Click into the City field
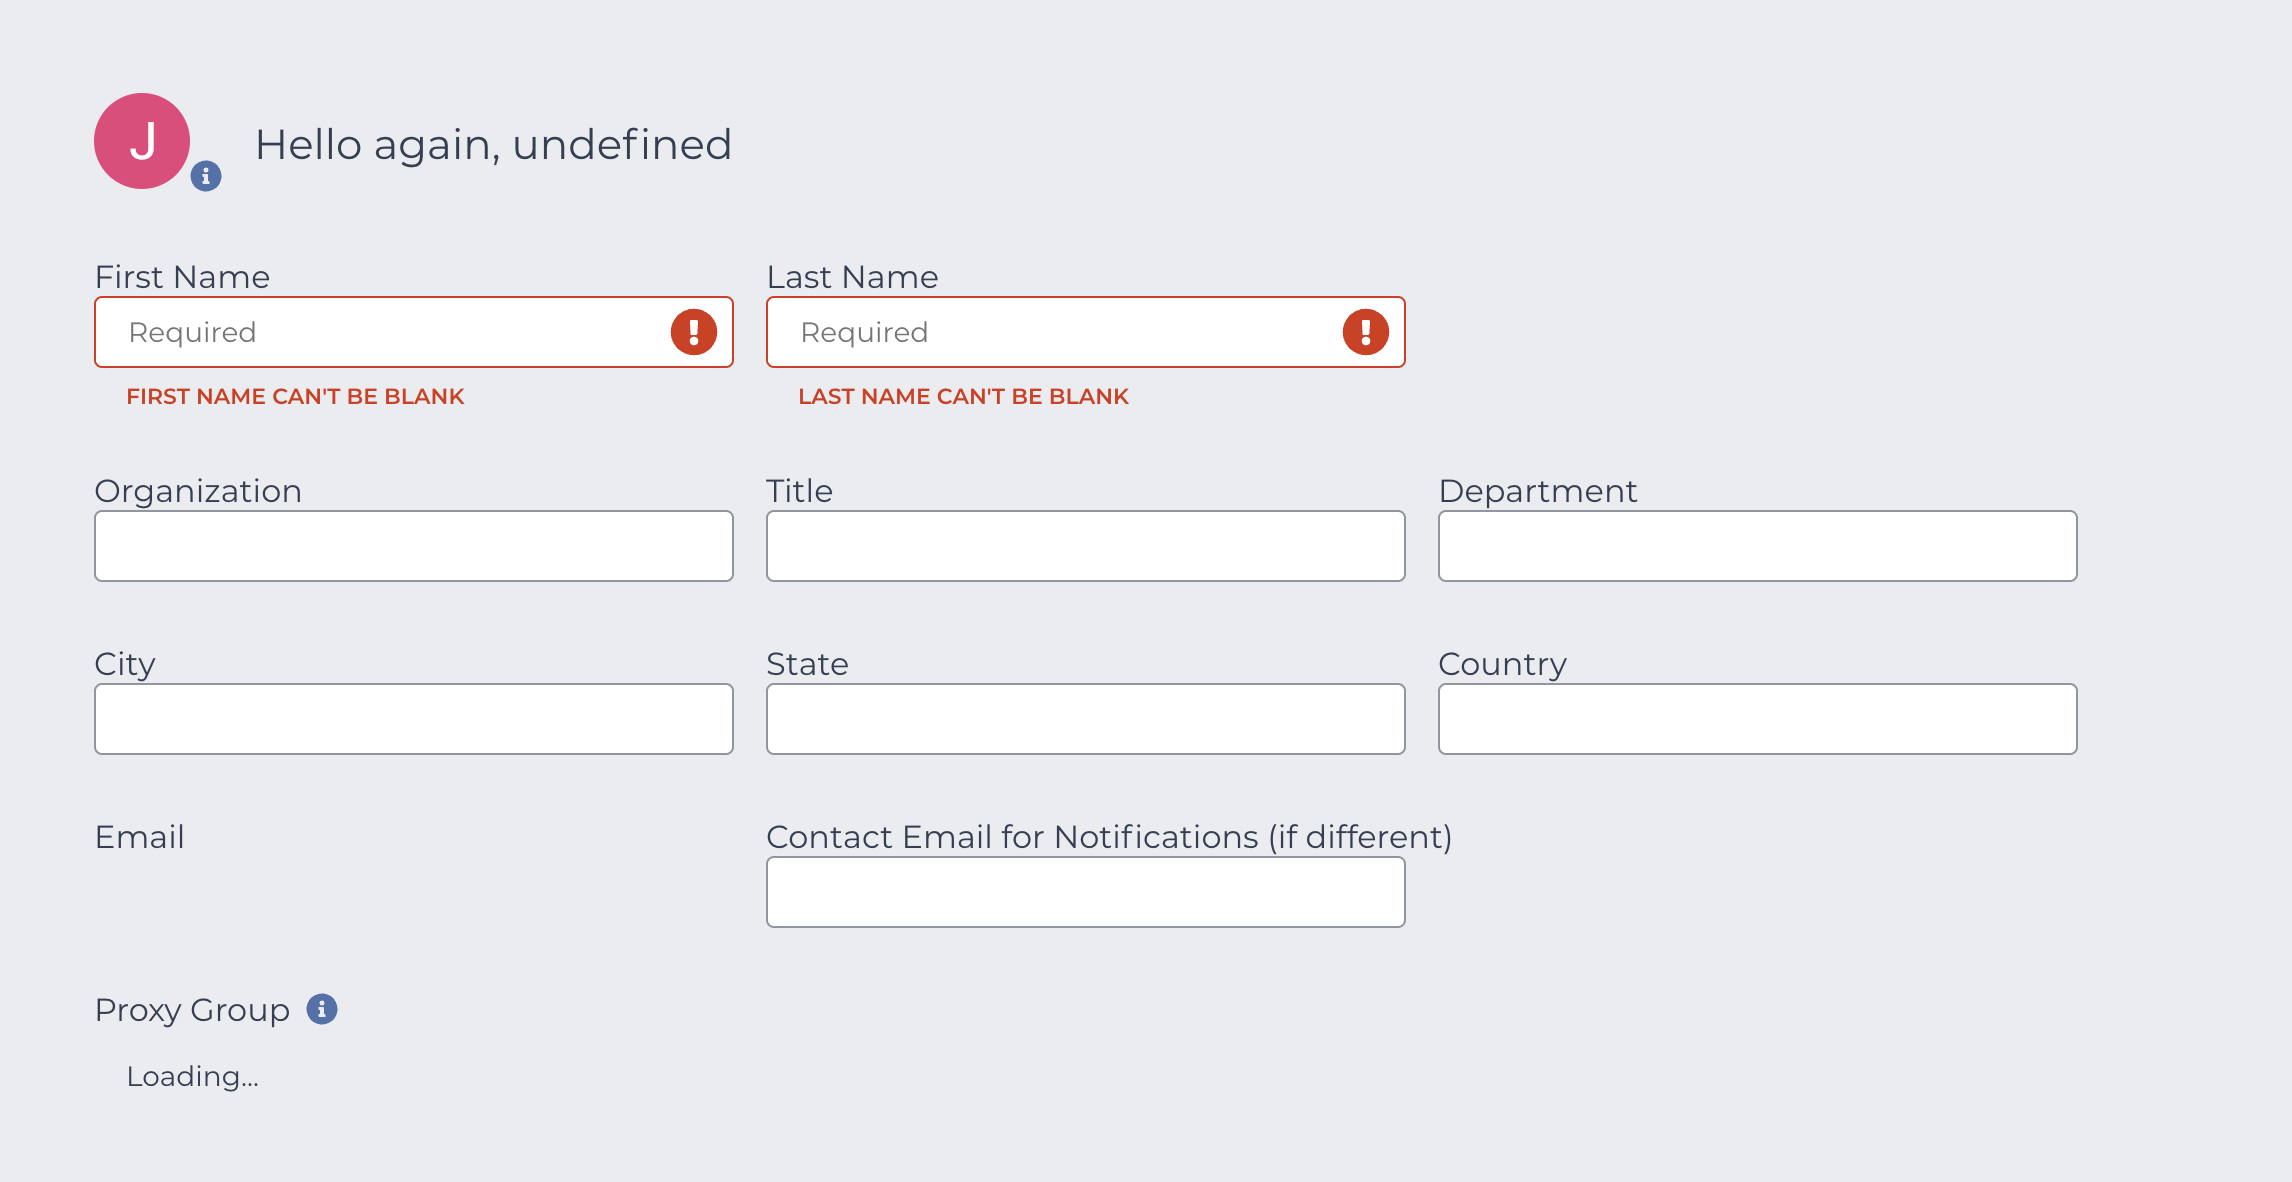The width and height of the screenshot is (2292, 1182). pos(414,719)
